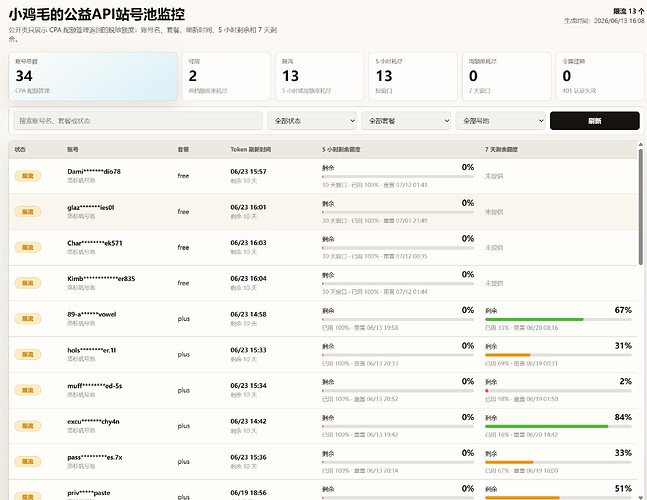
Task: Click token time 06/23 16:04
Action: [x=248, y=278]
